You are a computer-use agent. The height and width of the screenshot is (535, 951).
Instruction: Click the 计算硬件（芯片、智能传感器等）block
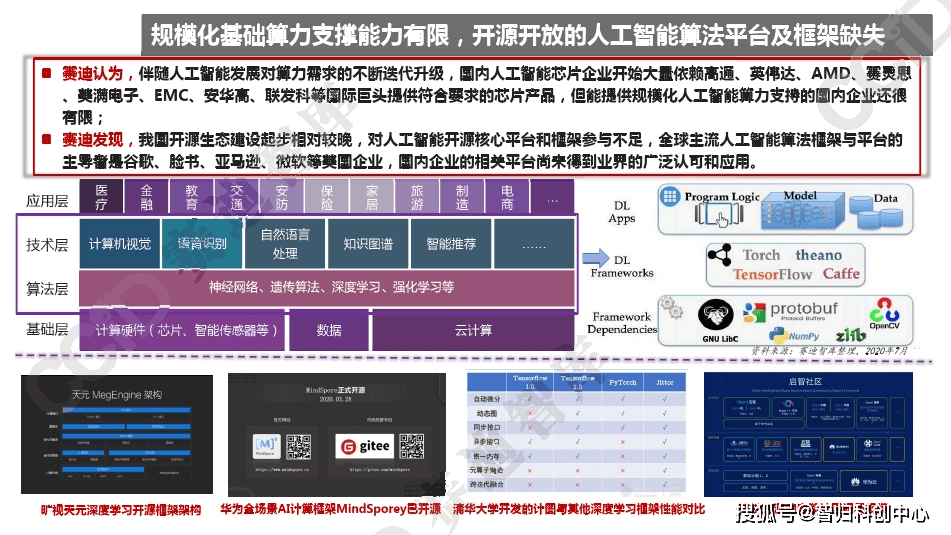point(182,330)
